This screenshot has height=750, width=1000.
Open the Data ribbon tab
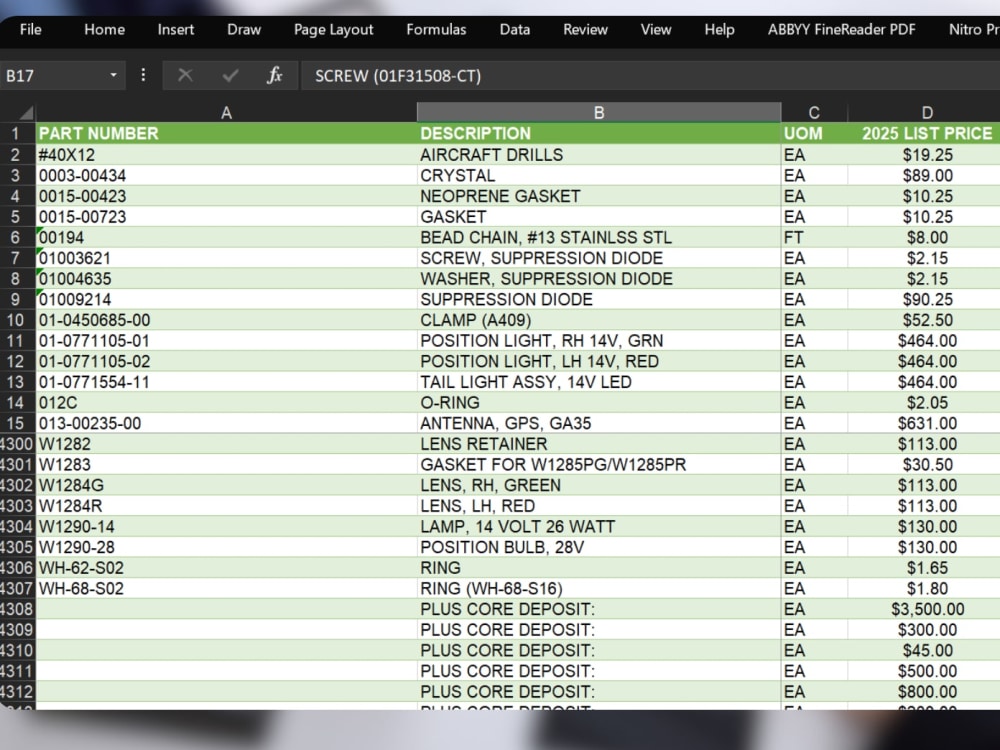point(515,29)
